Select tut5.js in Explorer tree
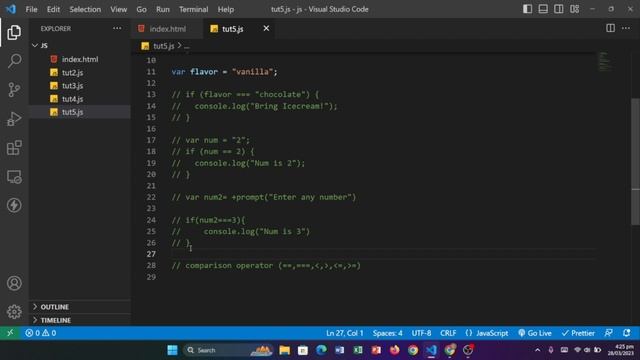The height and width of the screenshot is (360, 640). click(x=80, y=112)
